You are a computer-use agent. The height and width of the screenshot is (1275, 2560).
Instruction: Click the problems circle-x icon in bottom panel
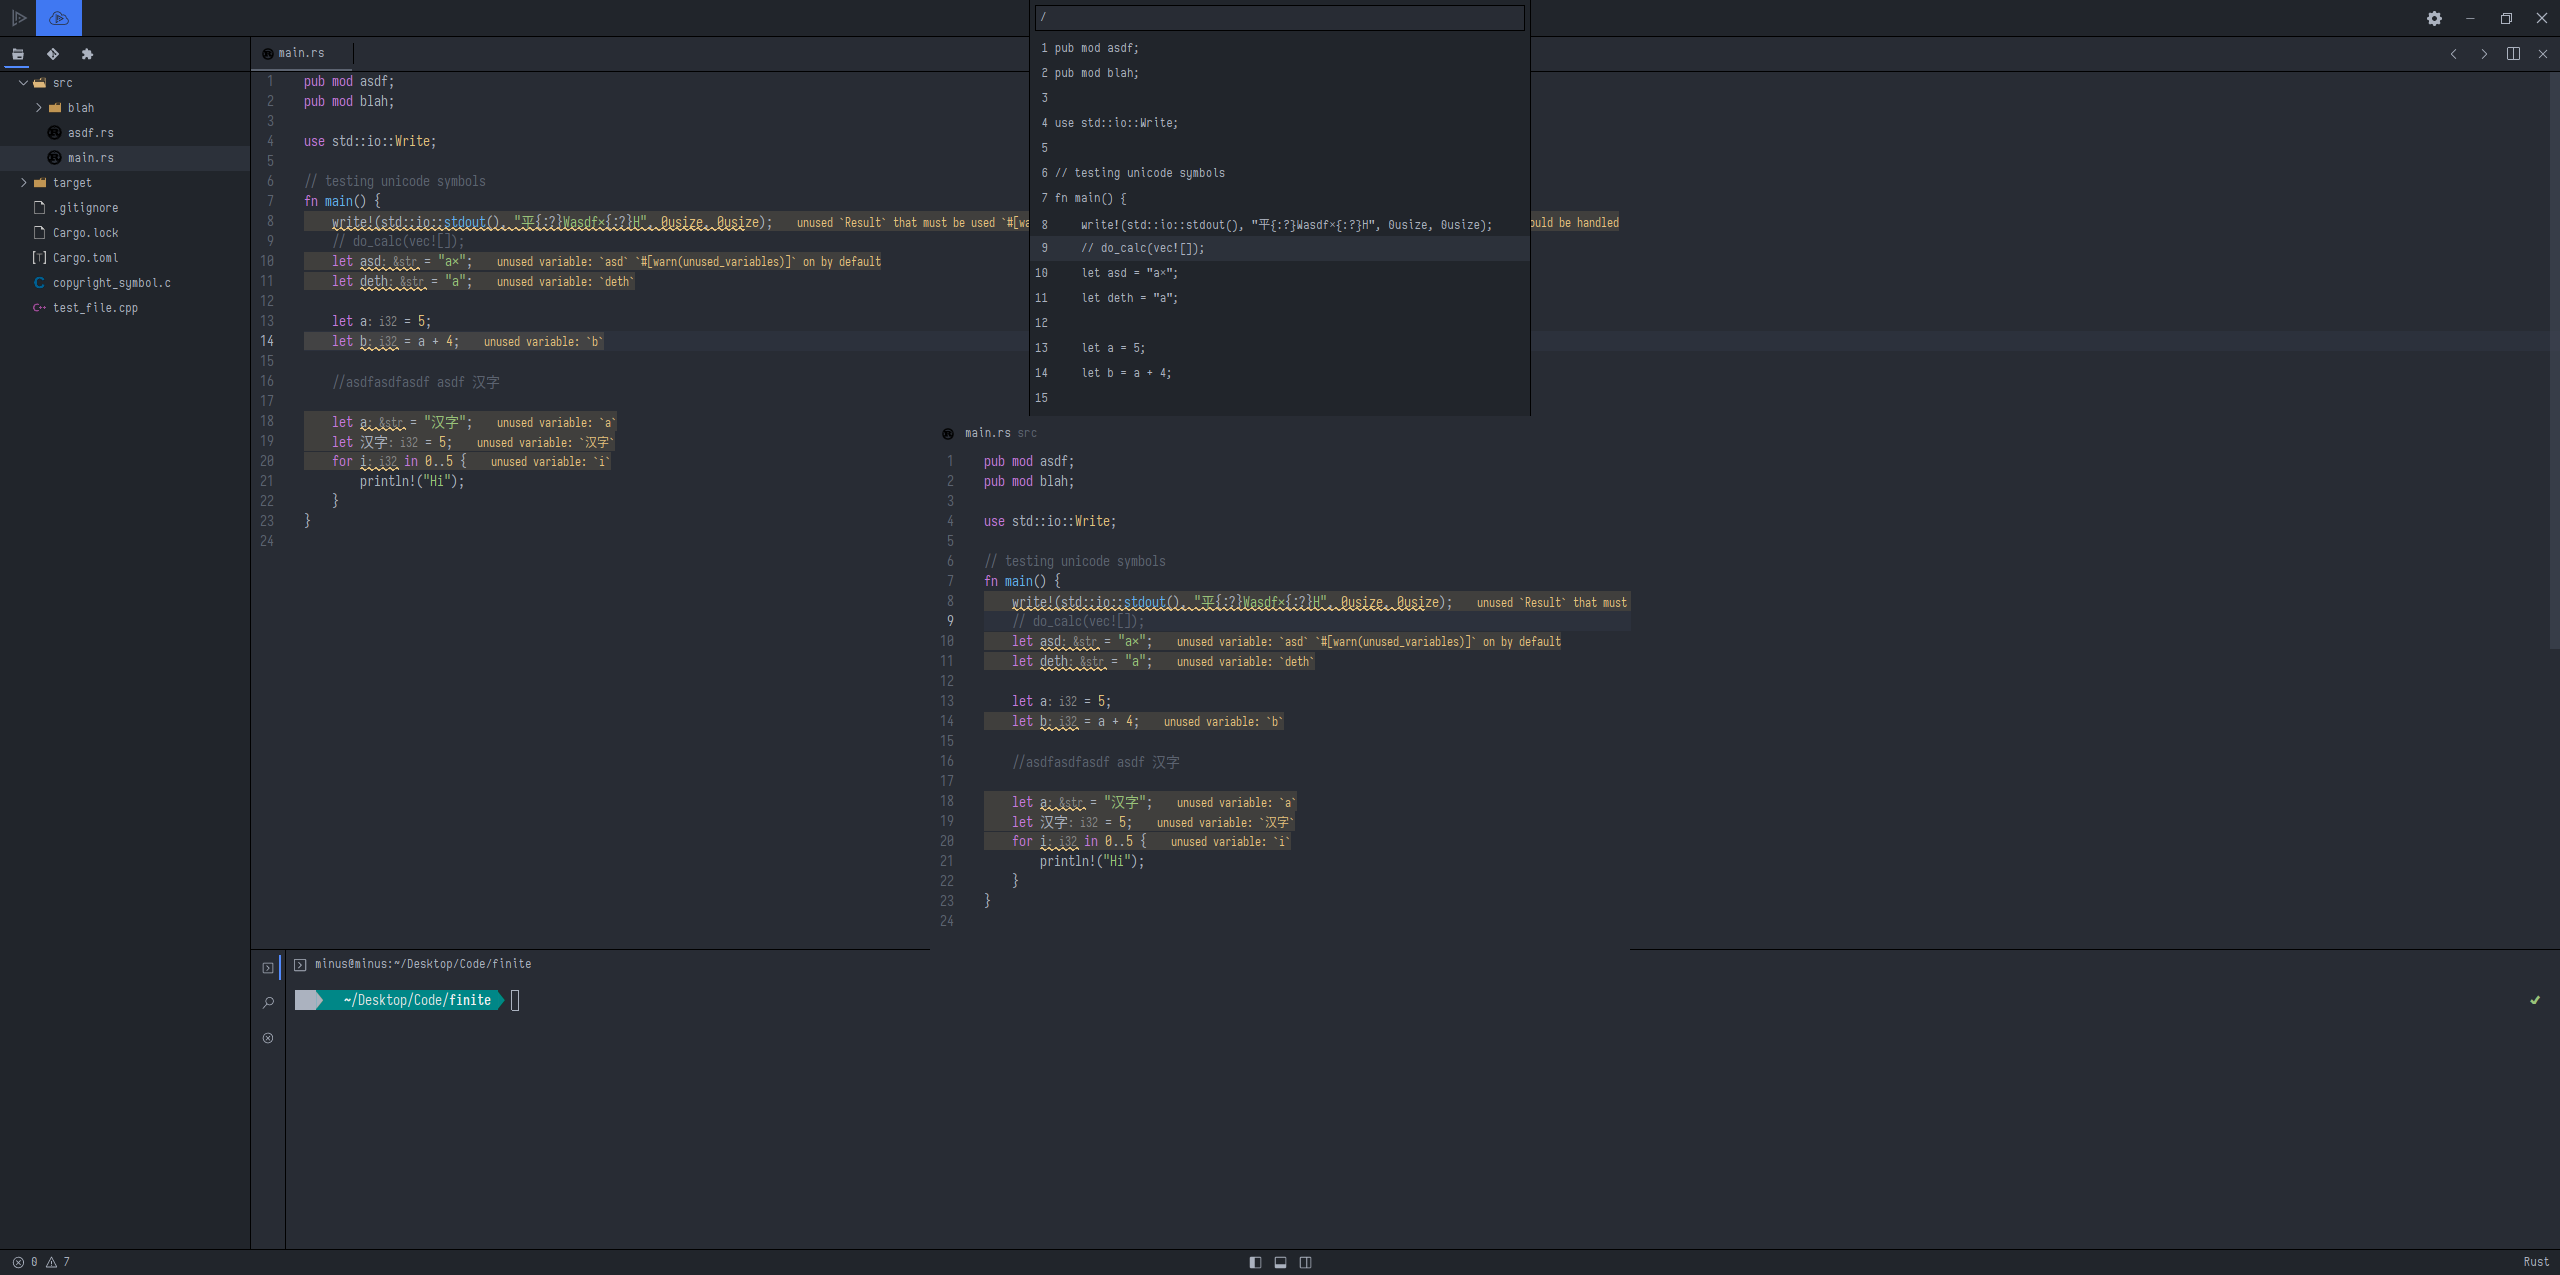pos(268,1038)
